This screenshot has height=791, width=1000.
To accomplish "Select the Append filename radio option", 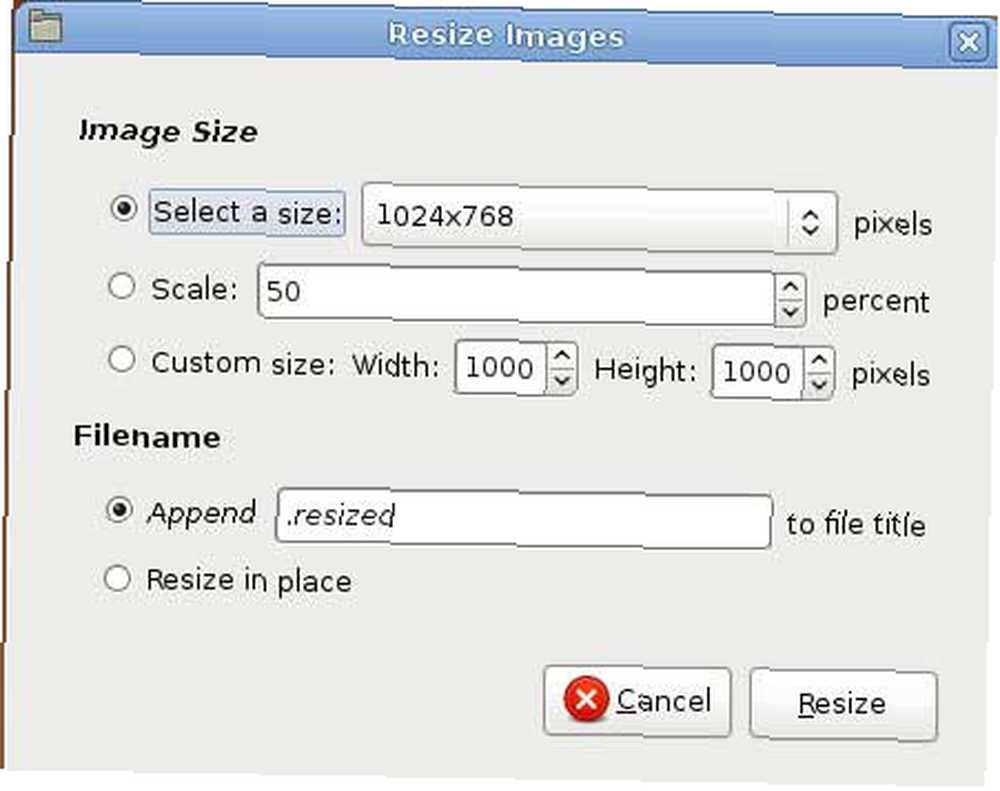I will coord(119,510).
